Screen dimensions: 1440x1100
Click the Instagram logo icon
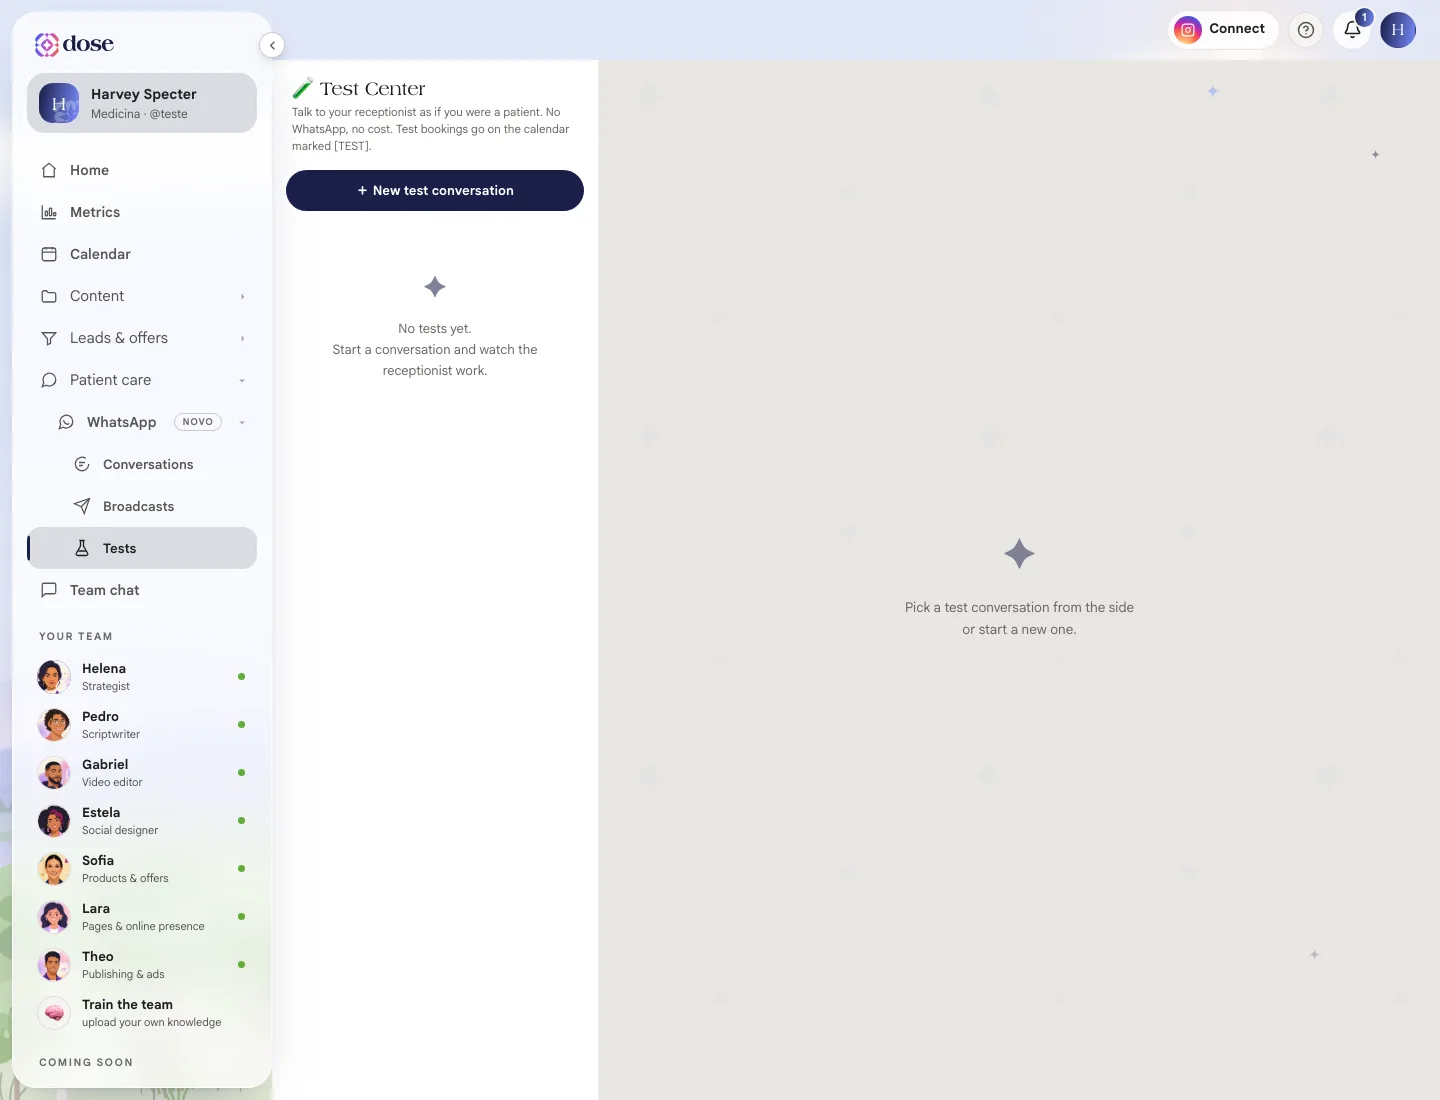tap(1188, 30)
